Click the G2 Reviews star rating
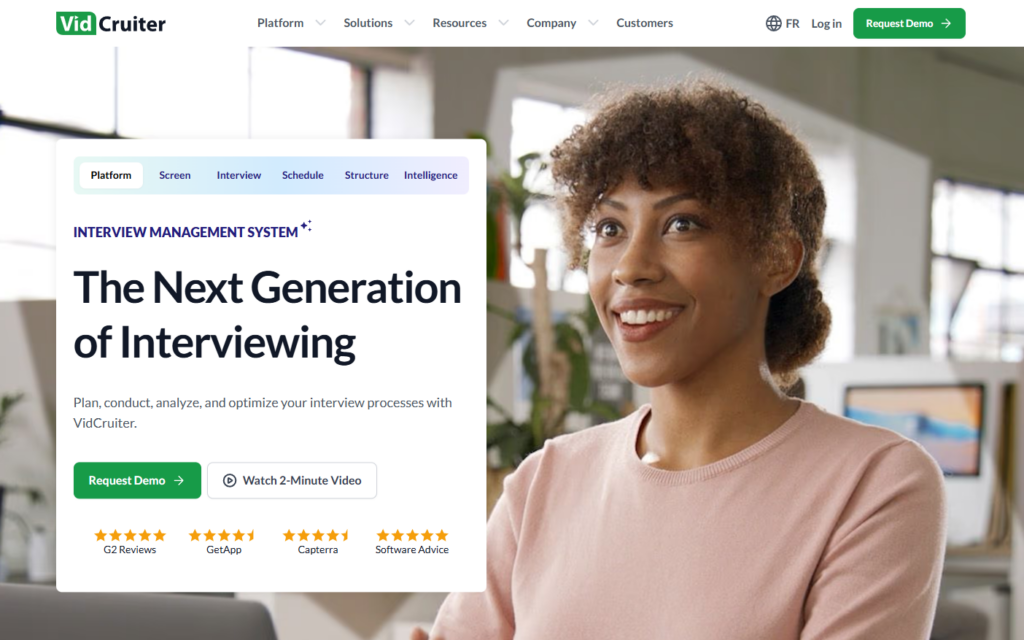 pos(130,536)
